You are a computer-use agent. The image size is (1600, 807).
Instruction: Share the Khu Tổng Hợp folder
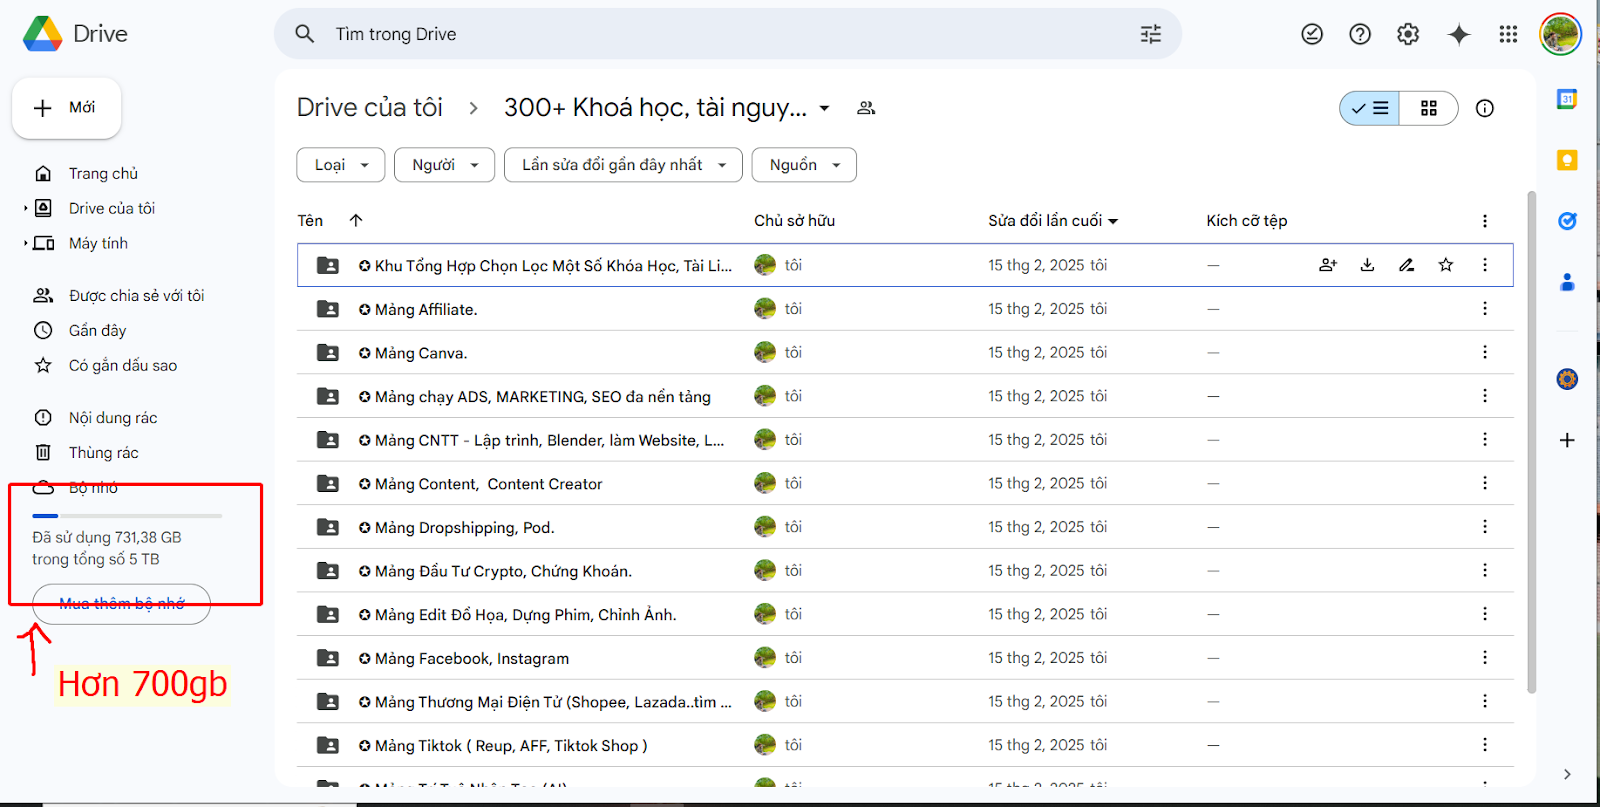click(1328, 265)
